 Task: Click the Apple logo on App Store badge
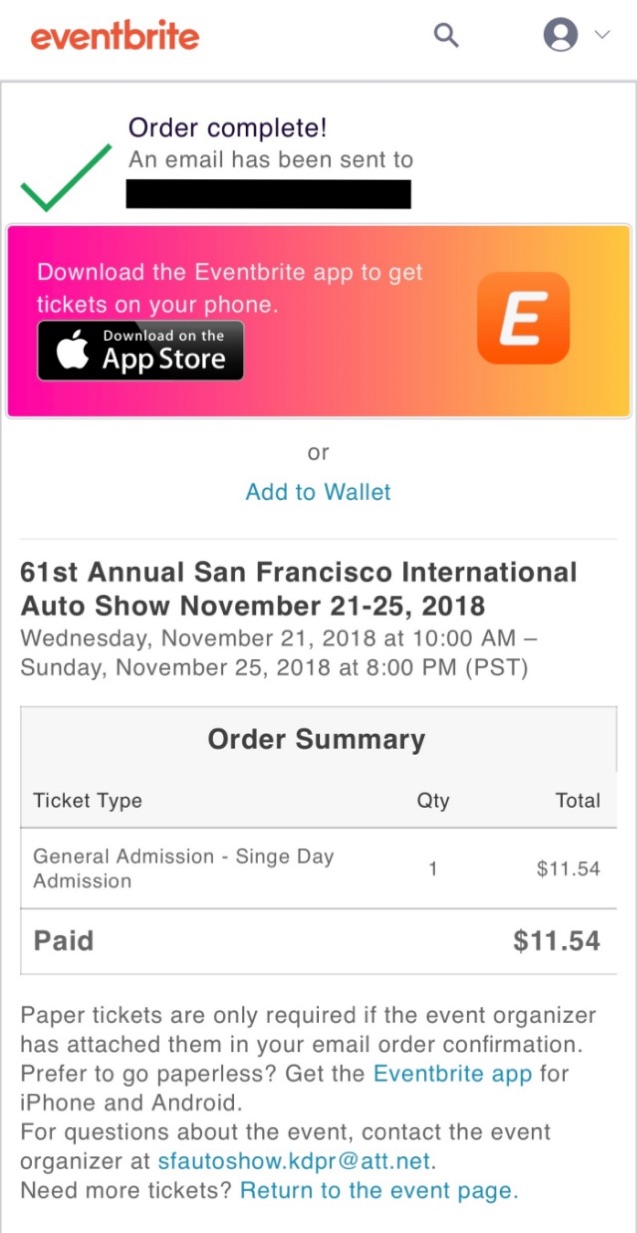pyautogui.click(x=73, y=352)
